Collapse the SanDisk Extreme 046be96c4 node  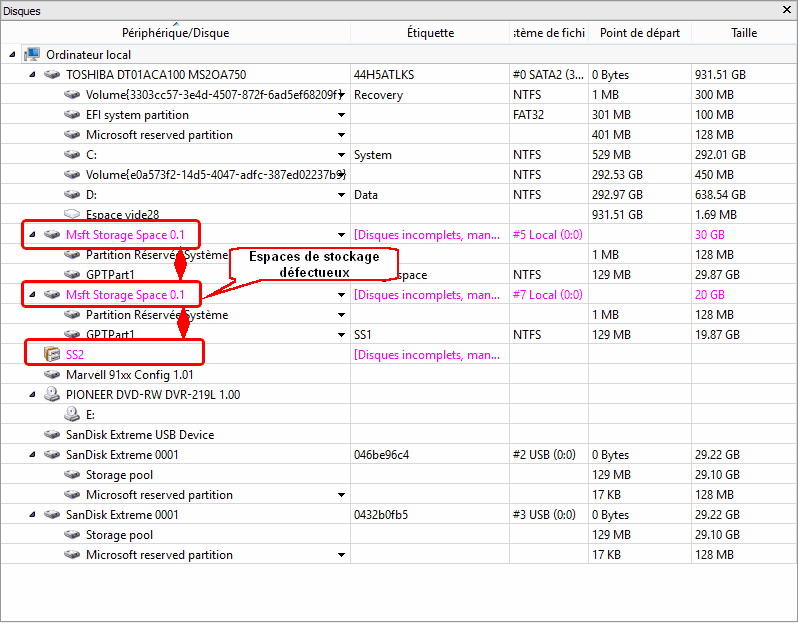point(33,455)
